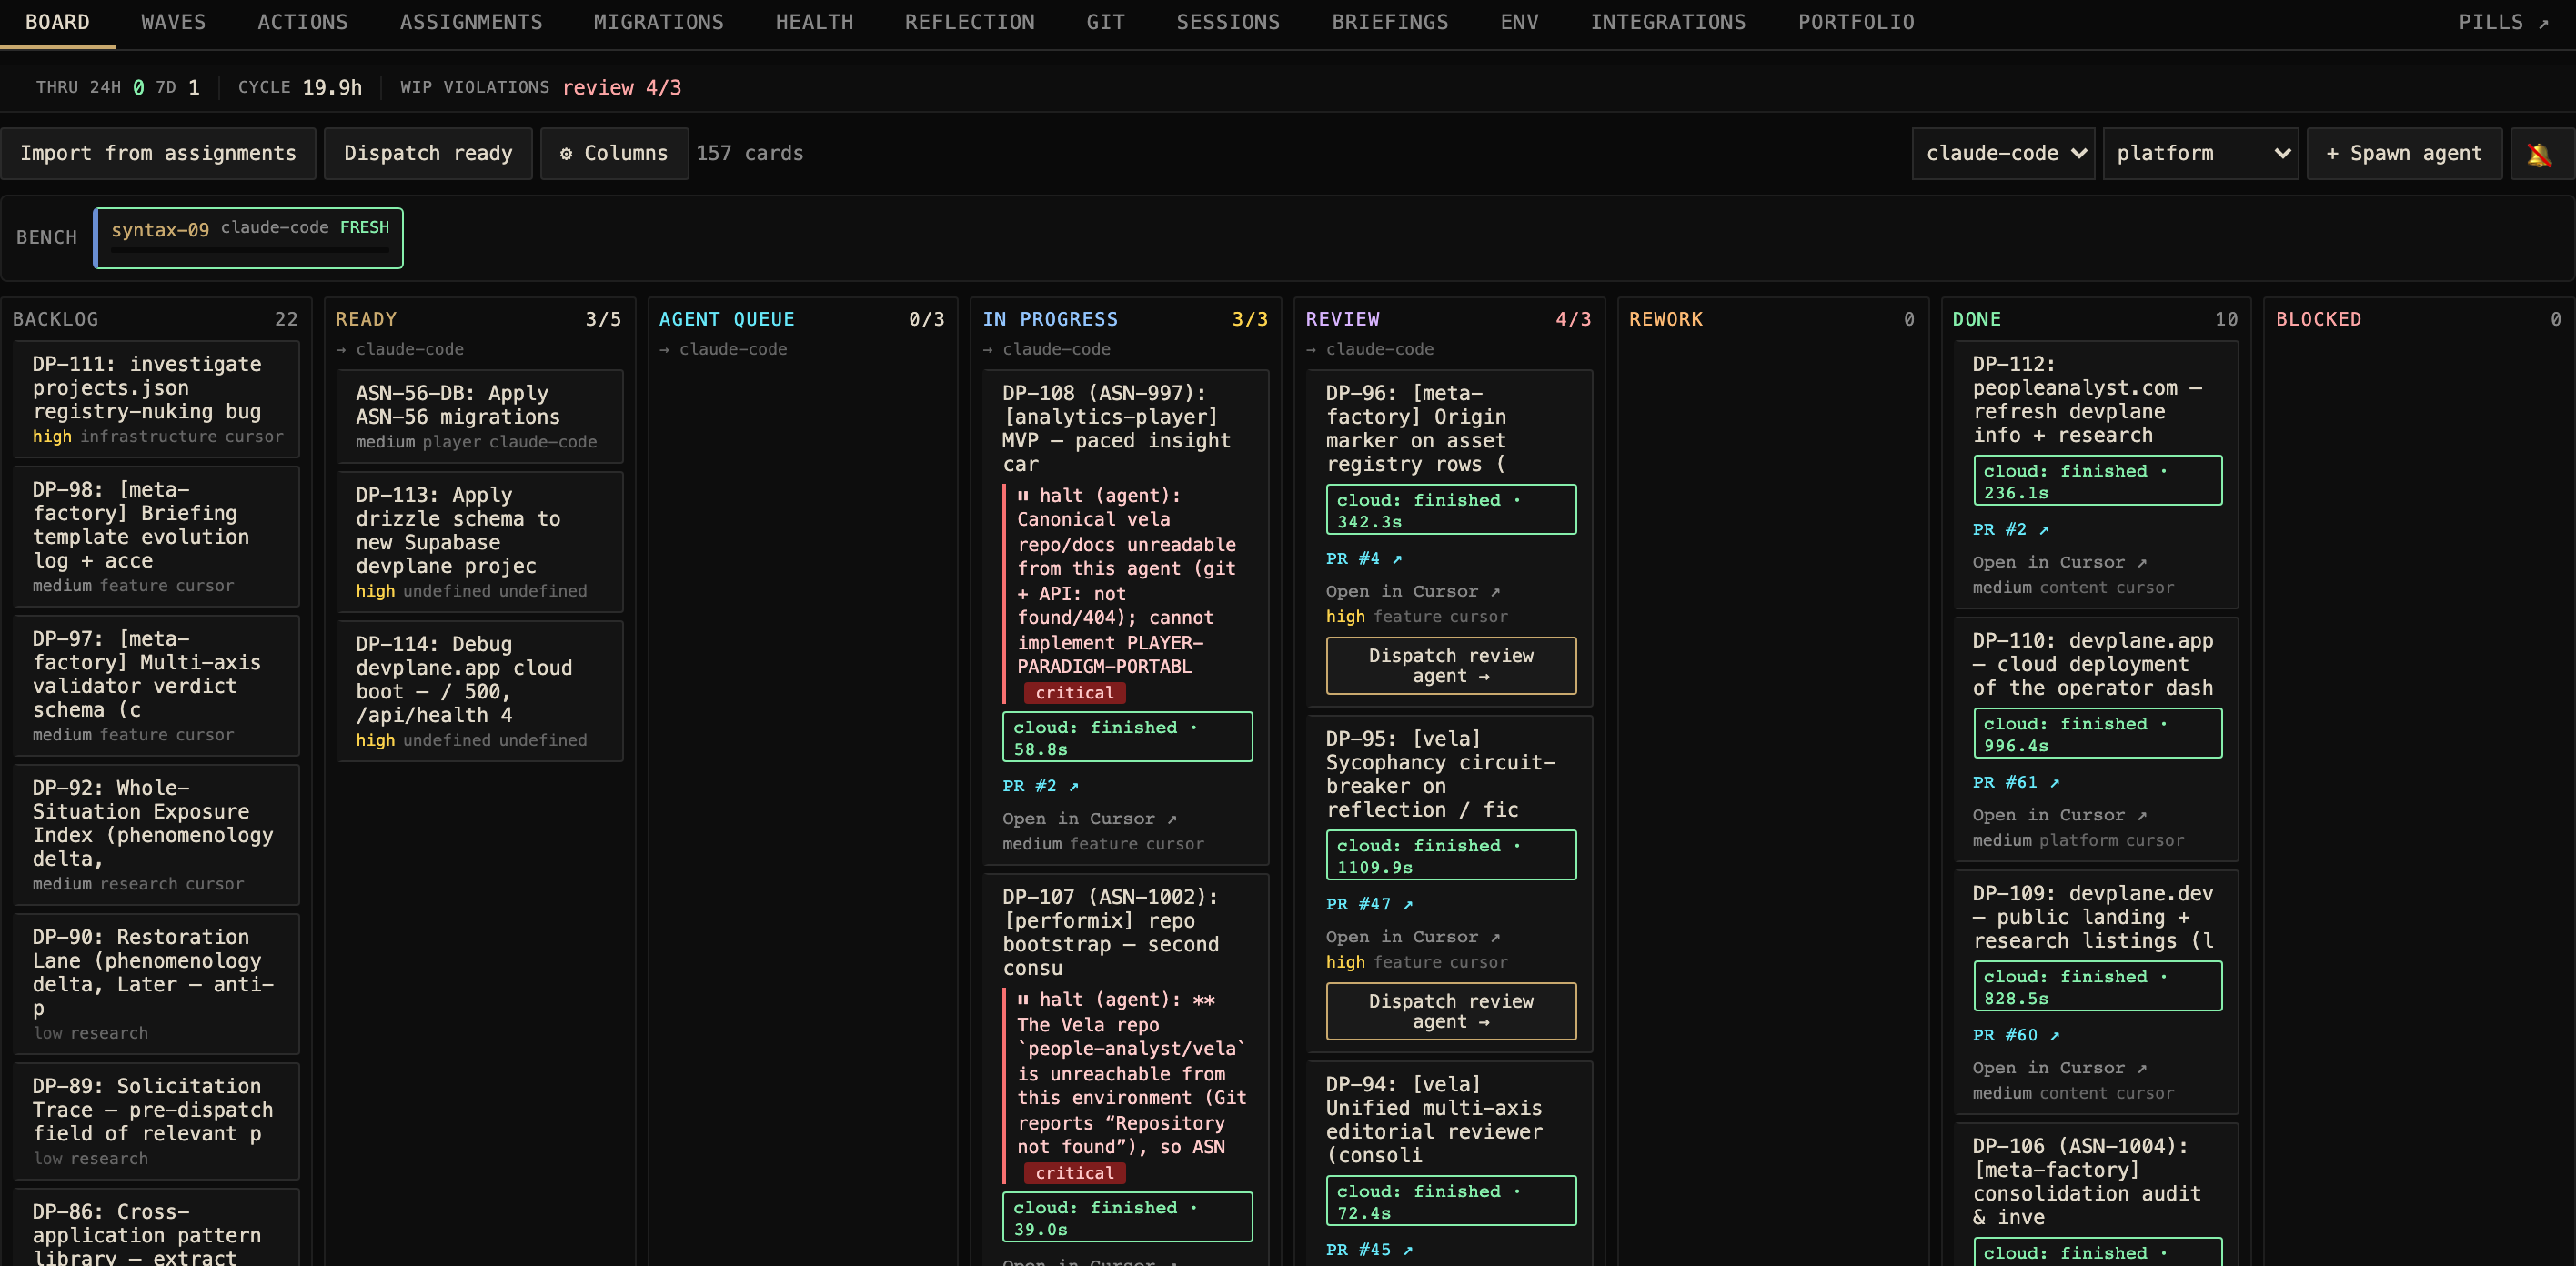
Task: Open backlog card DP-97 Multi-axis validator
Action: (x=156, y=685)
